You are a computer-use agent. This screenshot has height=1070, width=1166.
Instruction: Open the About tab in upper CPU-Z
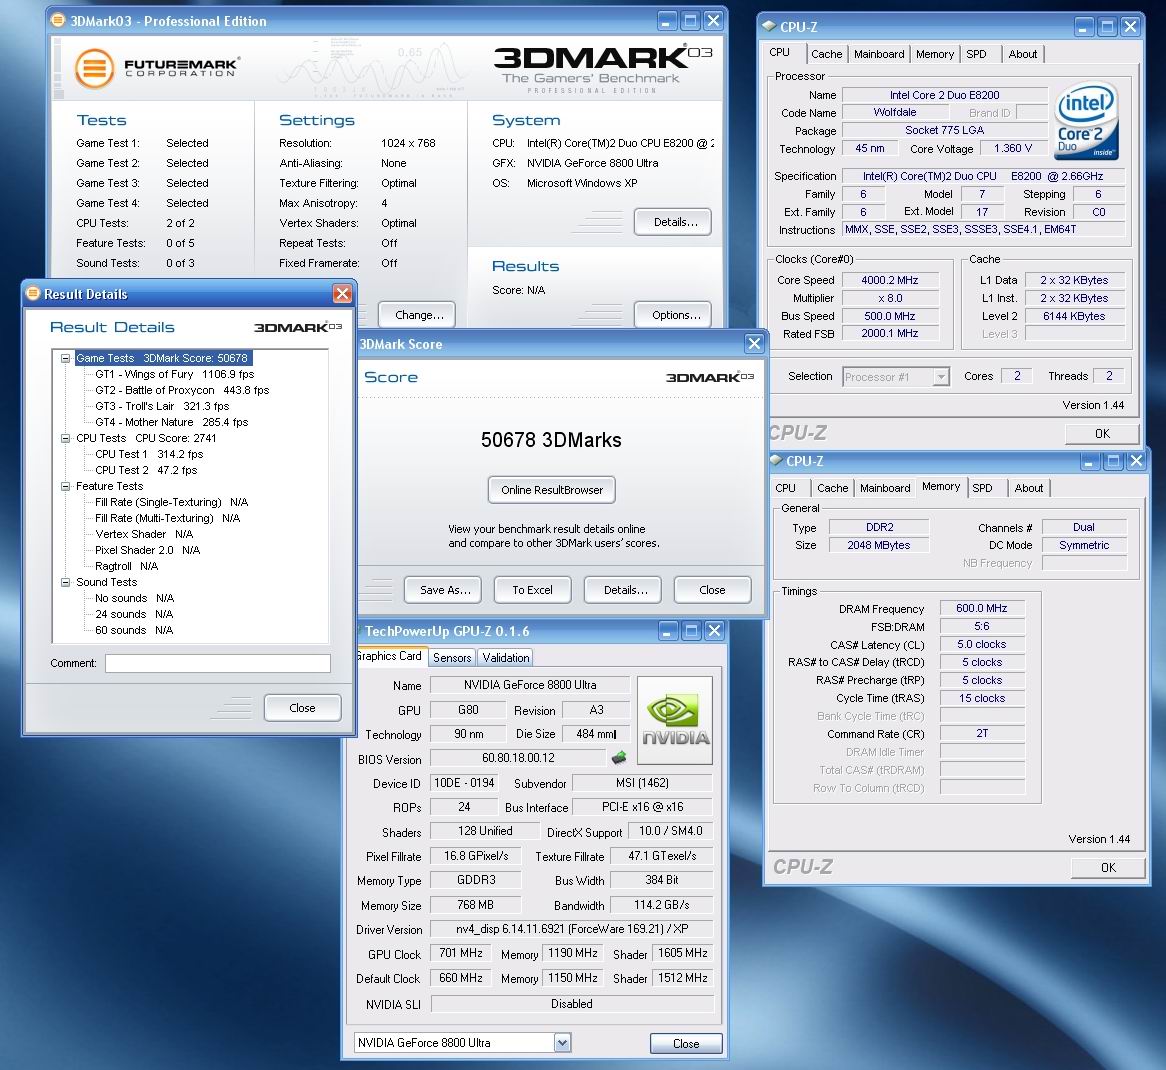[x=1022, y=54]
